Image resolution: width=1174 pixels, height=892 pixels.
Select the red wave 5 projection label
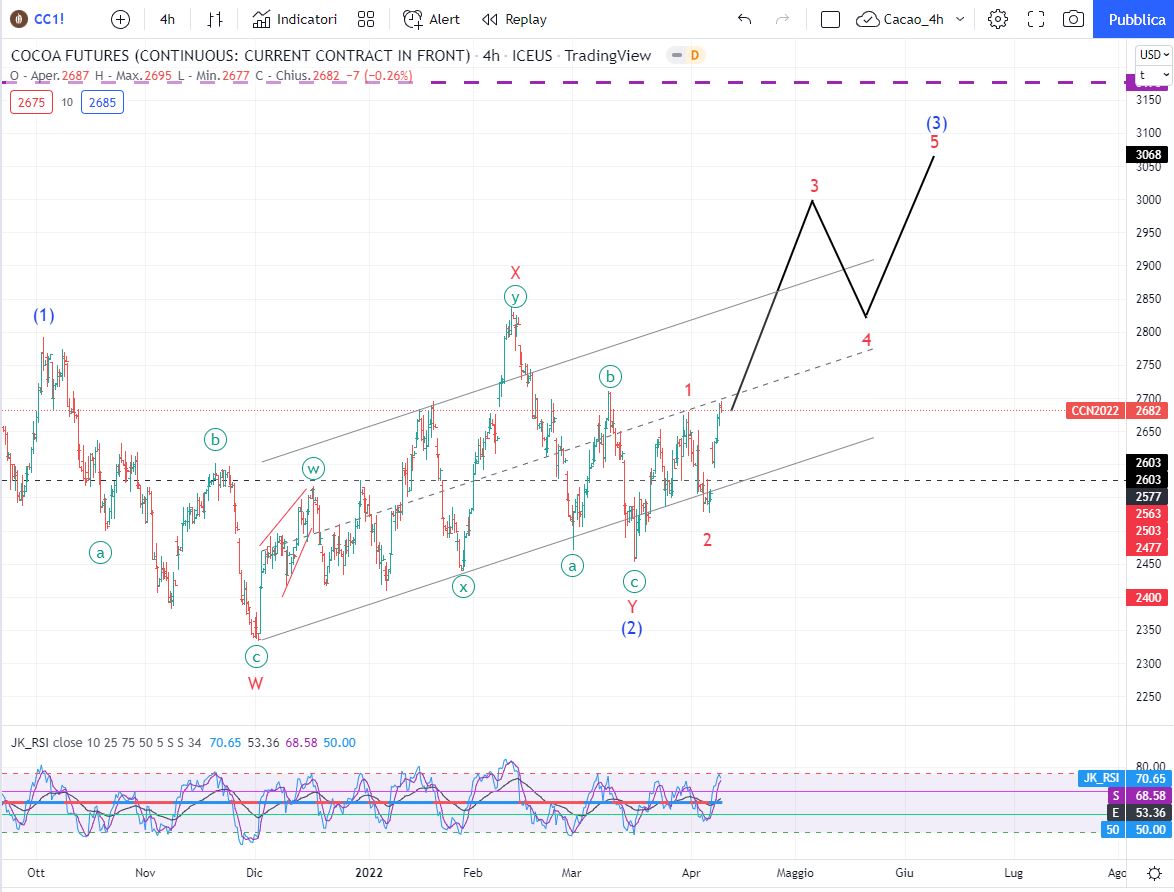(934, 142)
